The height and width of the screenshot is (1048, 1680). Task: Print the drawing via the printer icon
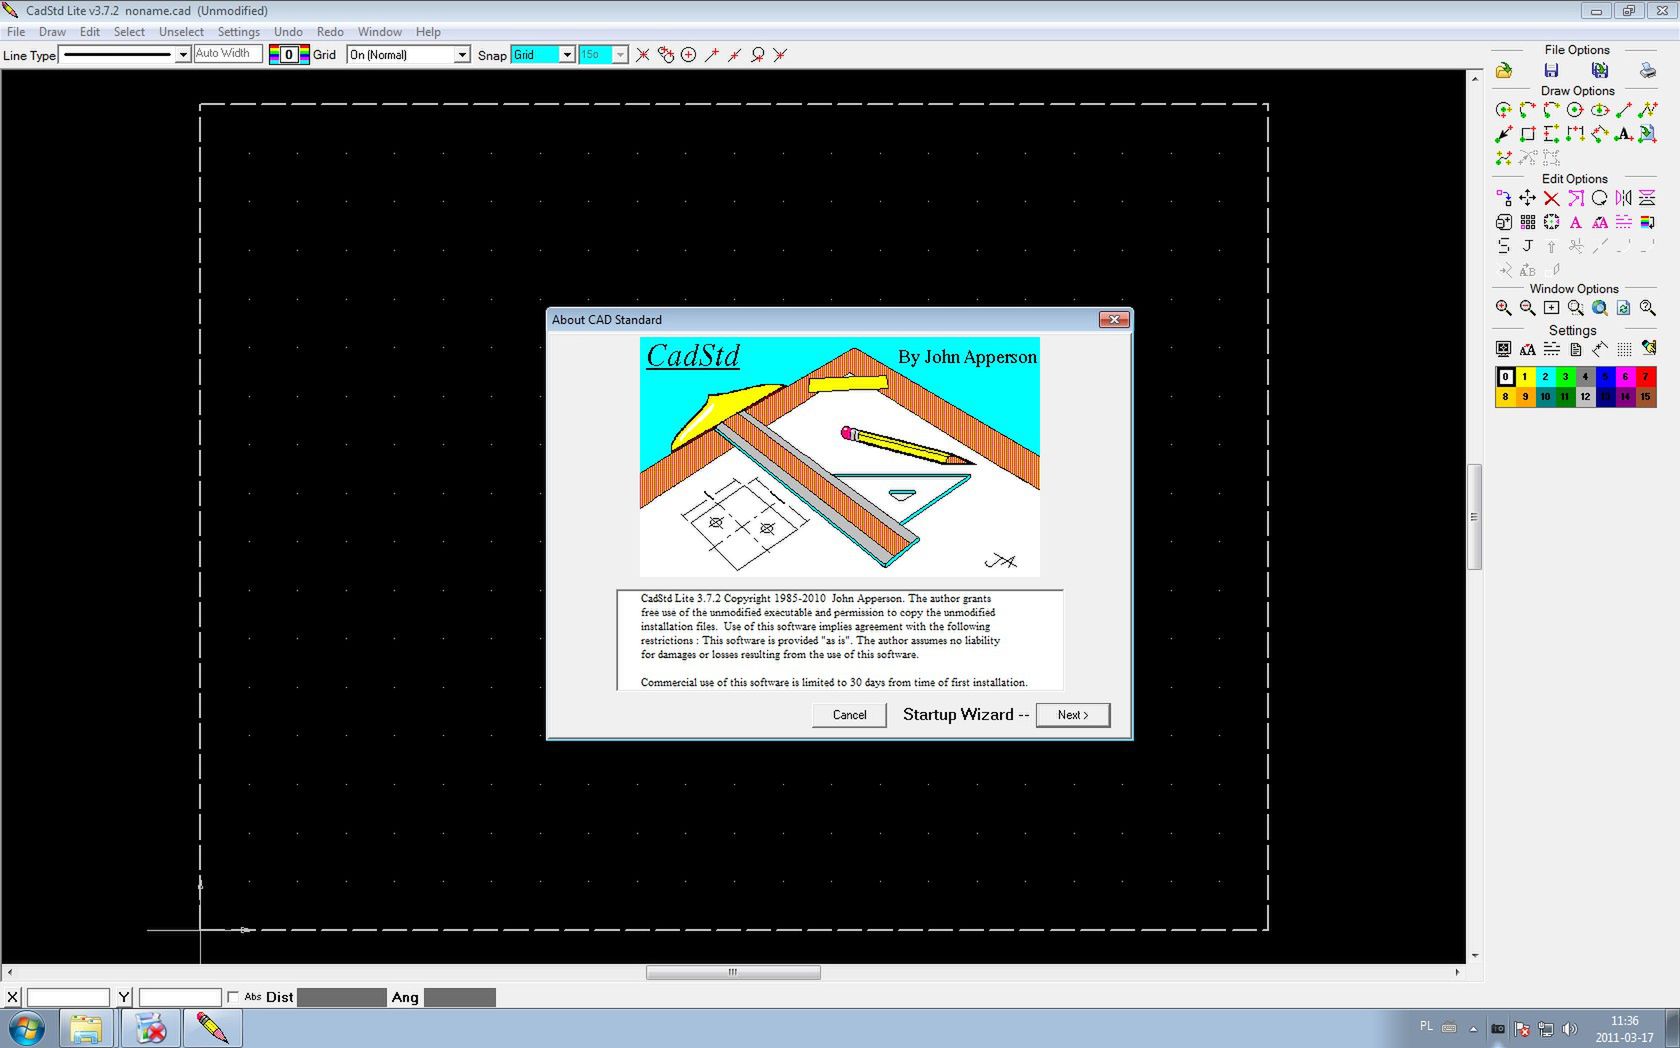[x=1647, y=70]
